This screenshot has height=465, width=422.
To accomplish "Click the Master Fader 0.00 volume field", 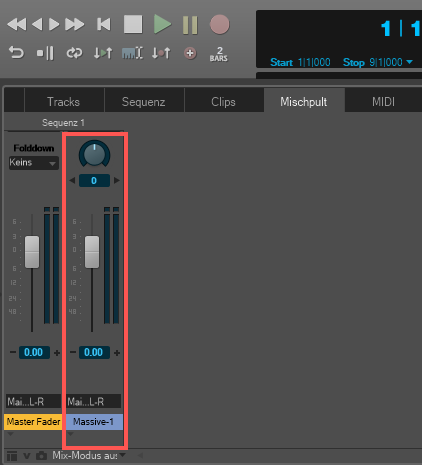I will coord(34,352).
